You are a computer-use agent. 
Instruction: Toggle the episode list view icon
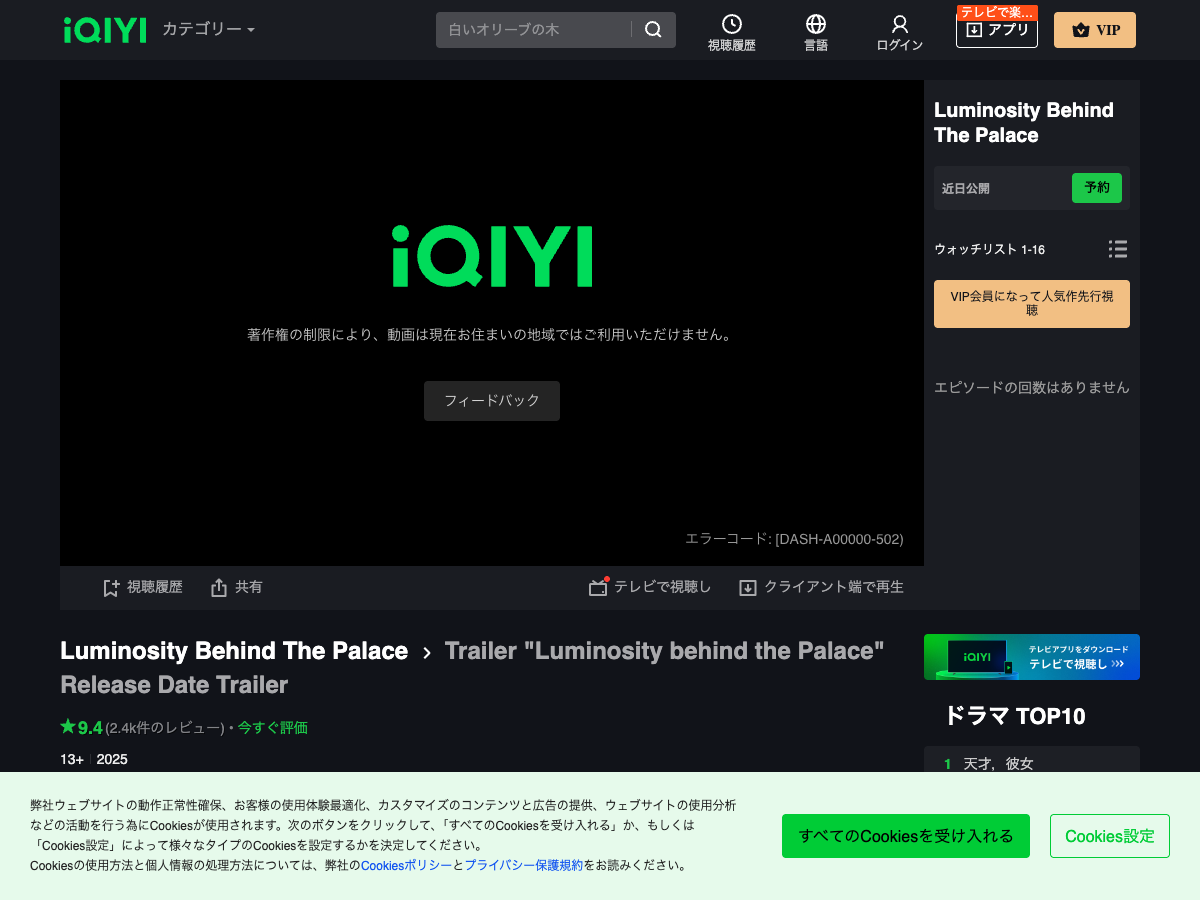coord(1118,249)
